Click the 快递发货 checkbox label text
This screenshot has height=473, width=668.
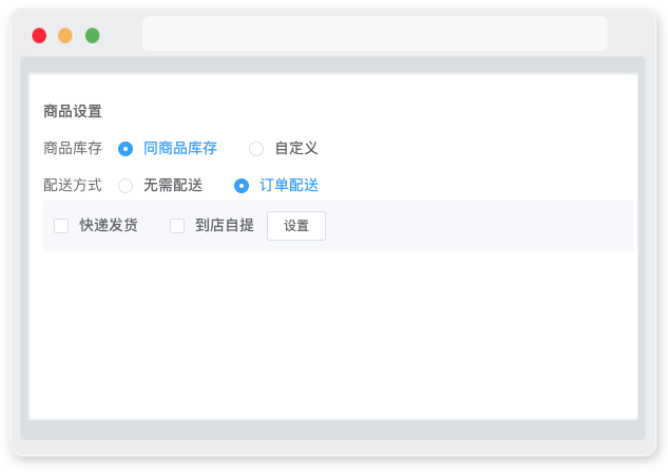coord(109,225)
